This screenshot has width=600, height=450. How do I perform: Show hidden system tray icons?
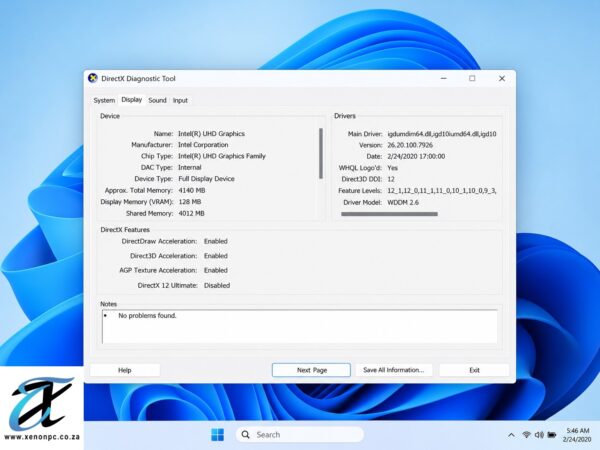coord(511,435)
